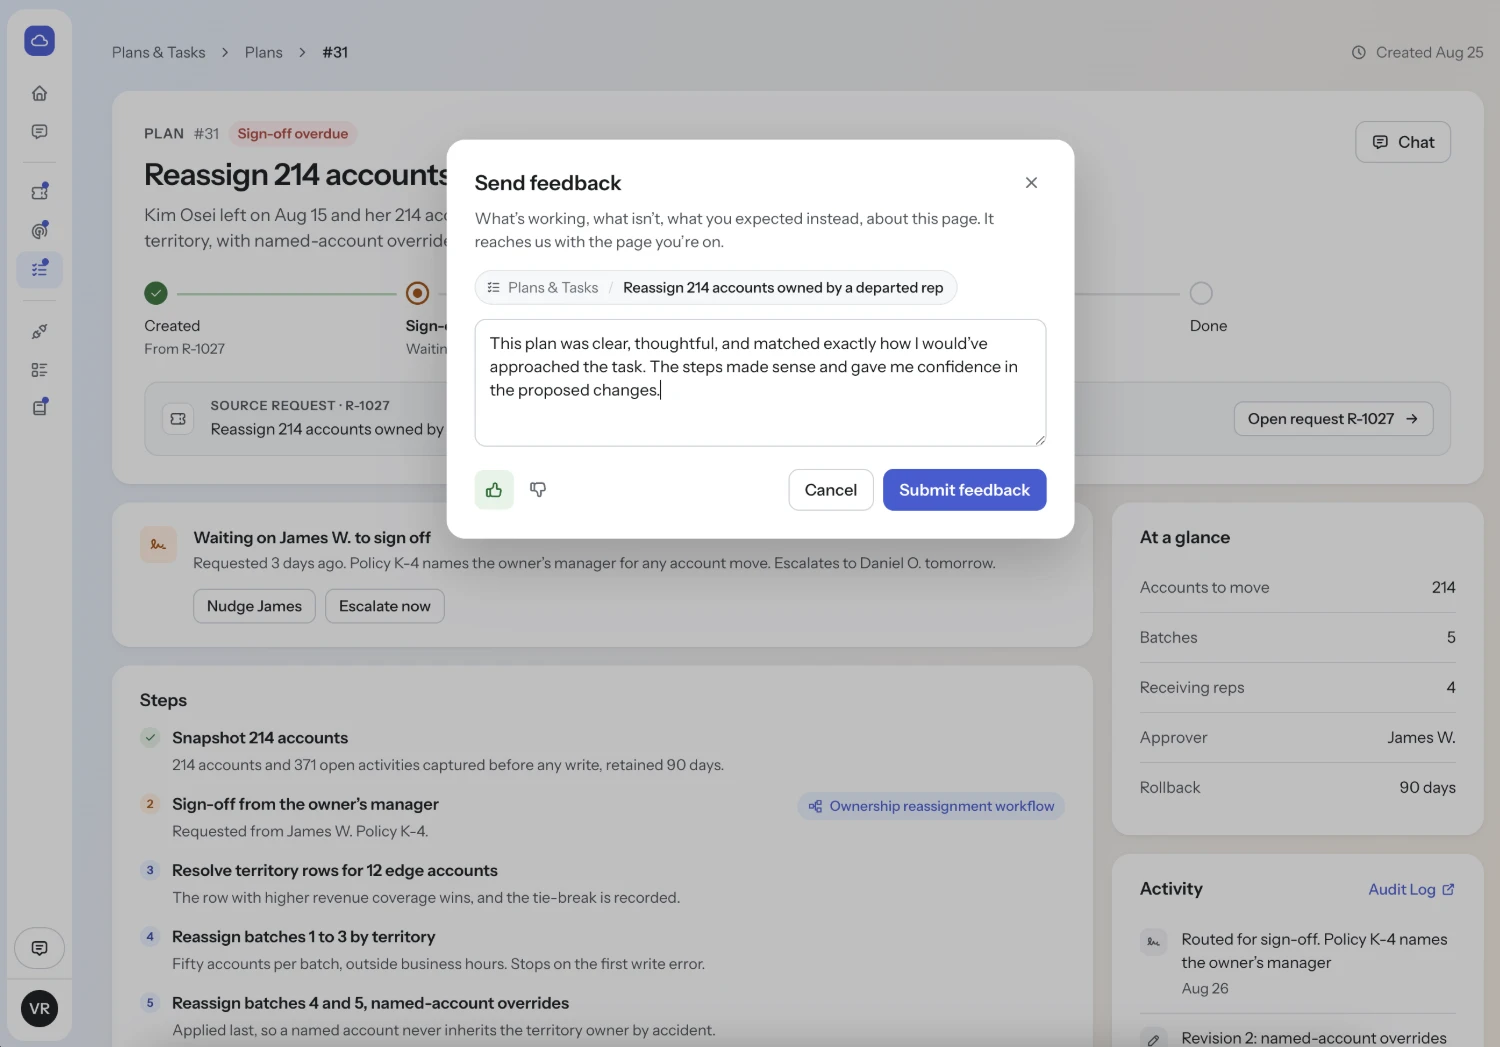Open the book icon in the sidebar
The height and width of the screenshot is (1047, 1500).
pyautogui.click(x=40, y=407)
